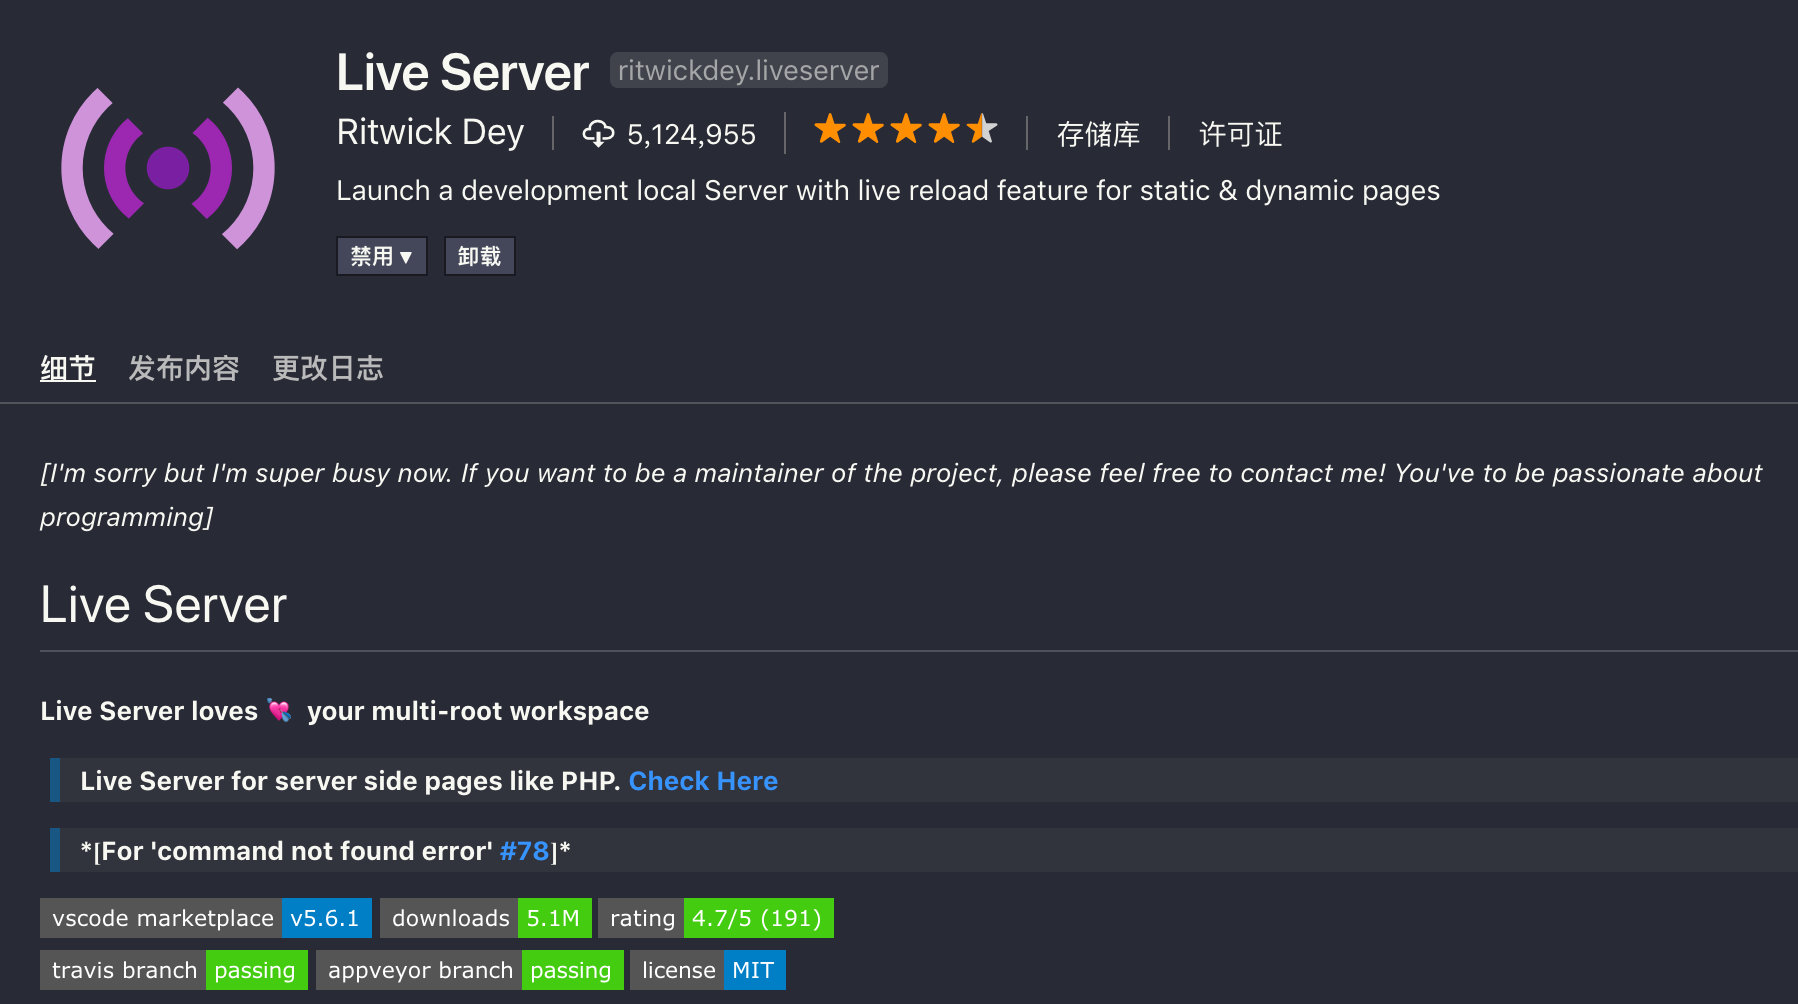Click the downloads 5.1M badge
The height and width of the screenshot is (1004, 1798).
click(486, 918)
